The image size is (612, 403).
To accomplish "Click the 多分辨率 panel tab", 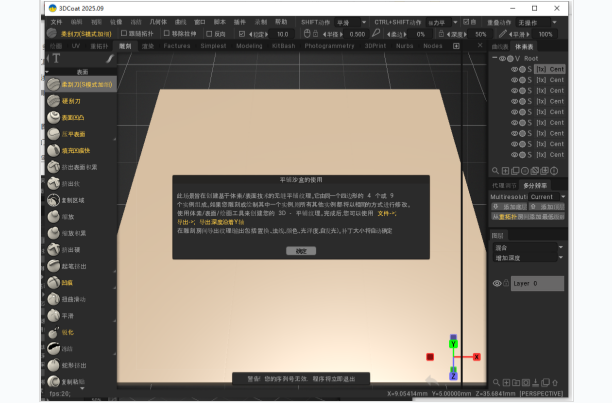I will point(534,185).
